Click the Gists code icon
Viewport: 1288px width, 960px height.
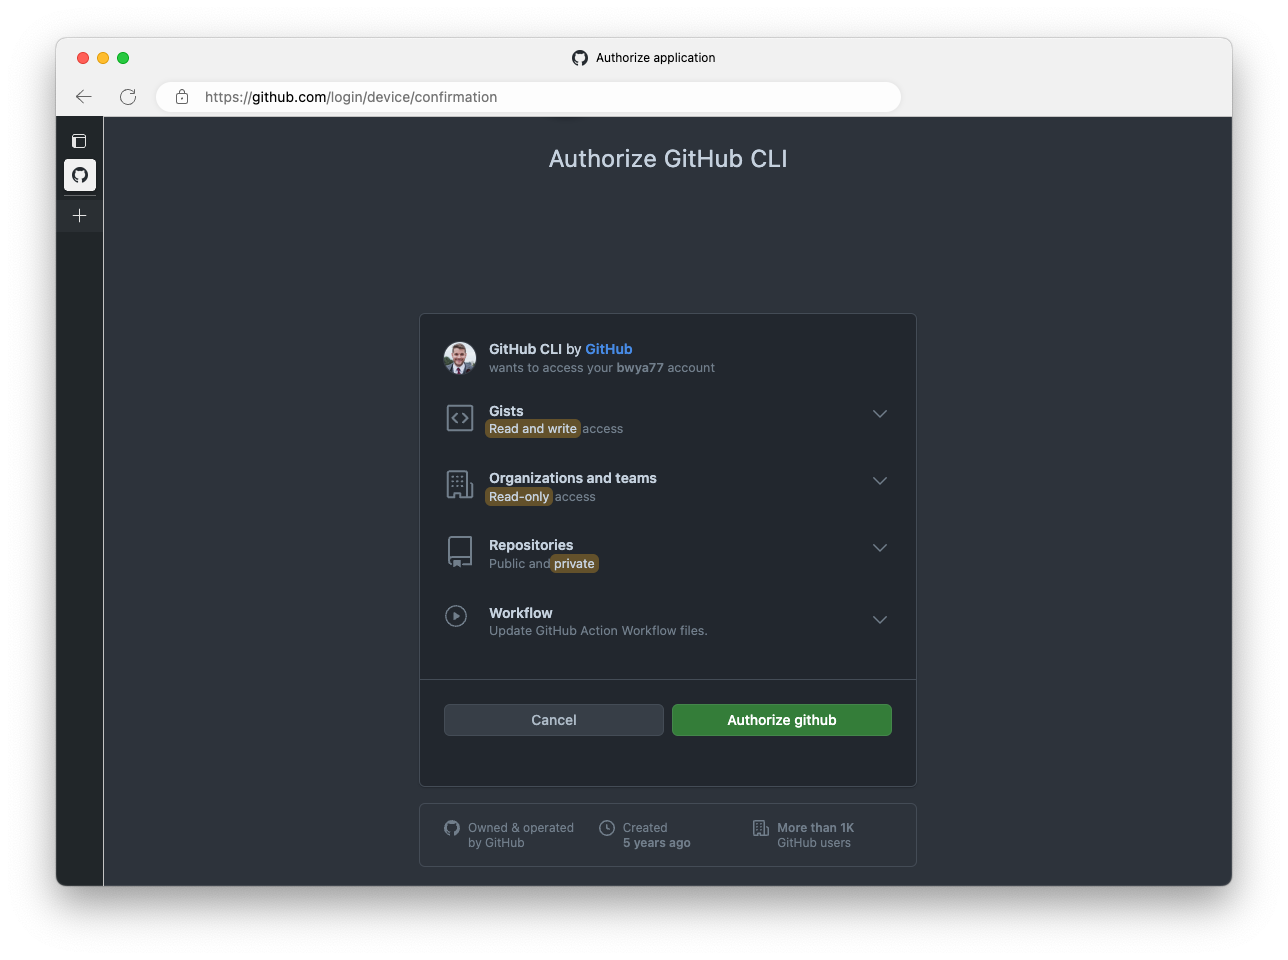coord(460,418)
